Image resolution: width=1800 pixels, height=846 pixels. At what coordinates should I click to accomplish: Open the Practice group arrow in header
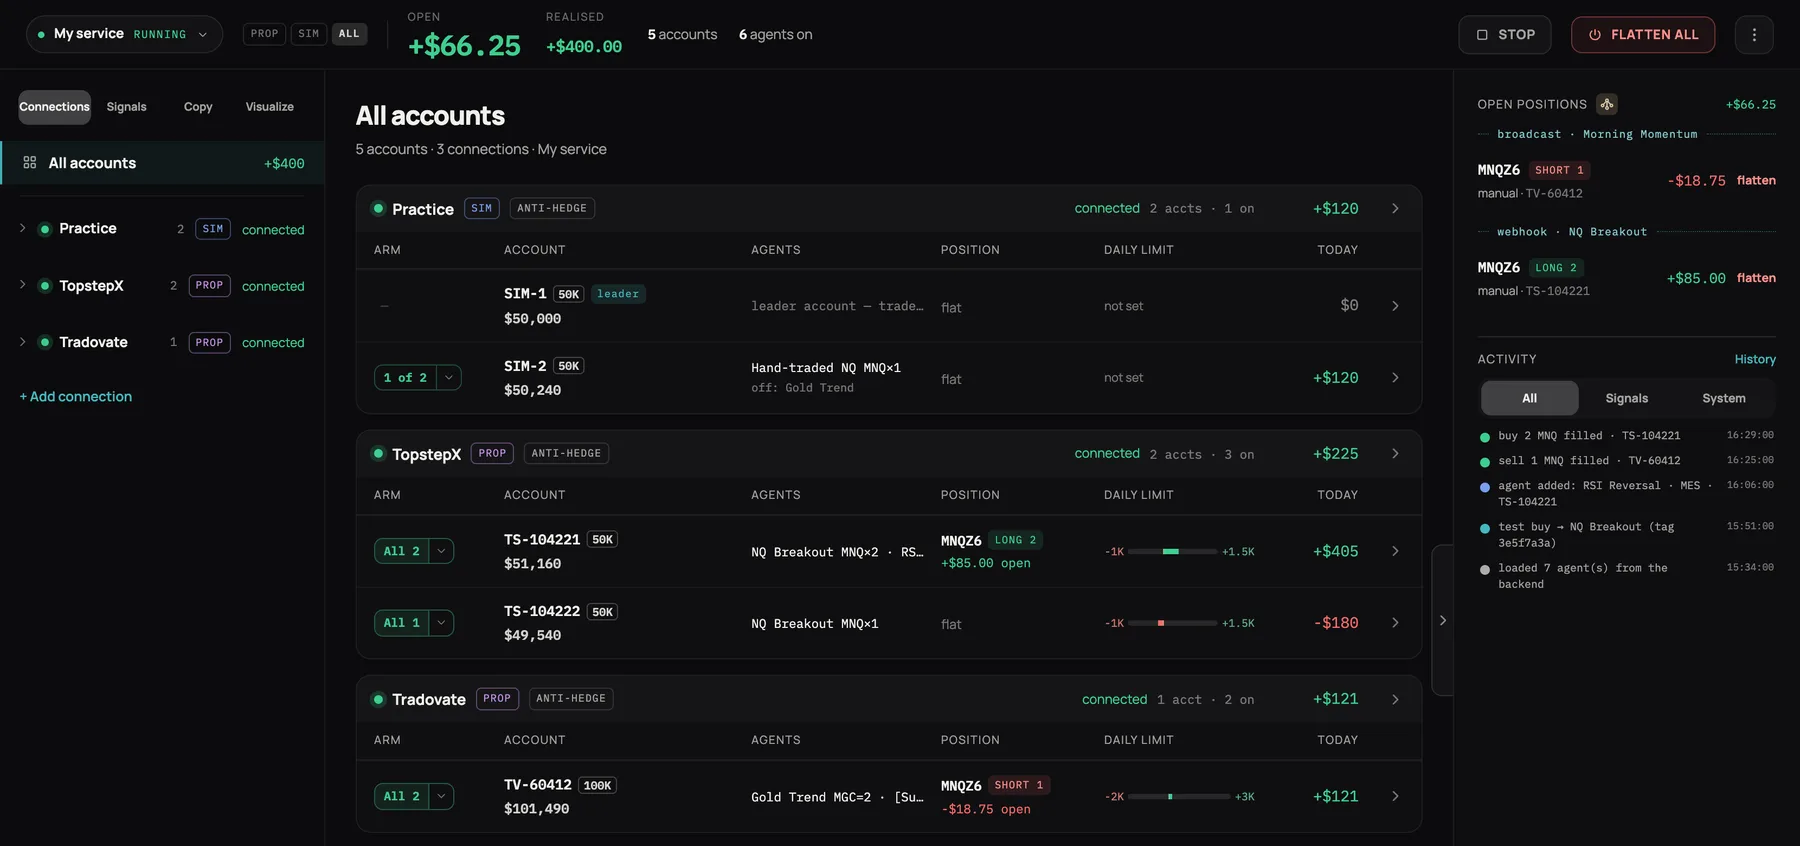click(1395, 208)
